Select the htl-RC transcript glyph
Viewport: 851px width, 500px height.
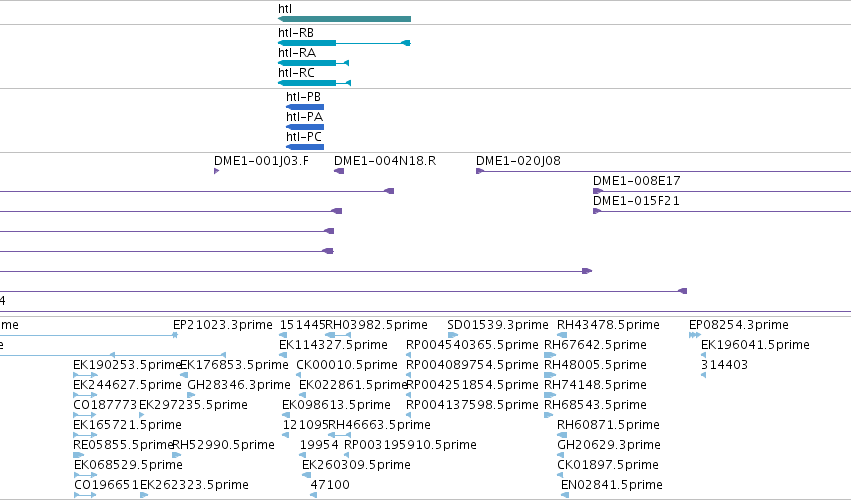[x=314, y=83]
